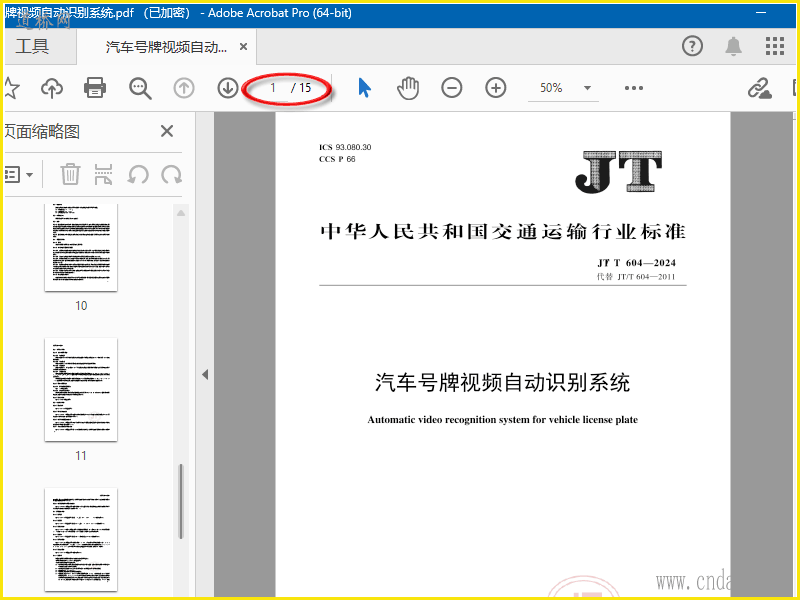800x600 pixels.
Task: Activate the hand pan tool
Action: pos(408,88)
